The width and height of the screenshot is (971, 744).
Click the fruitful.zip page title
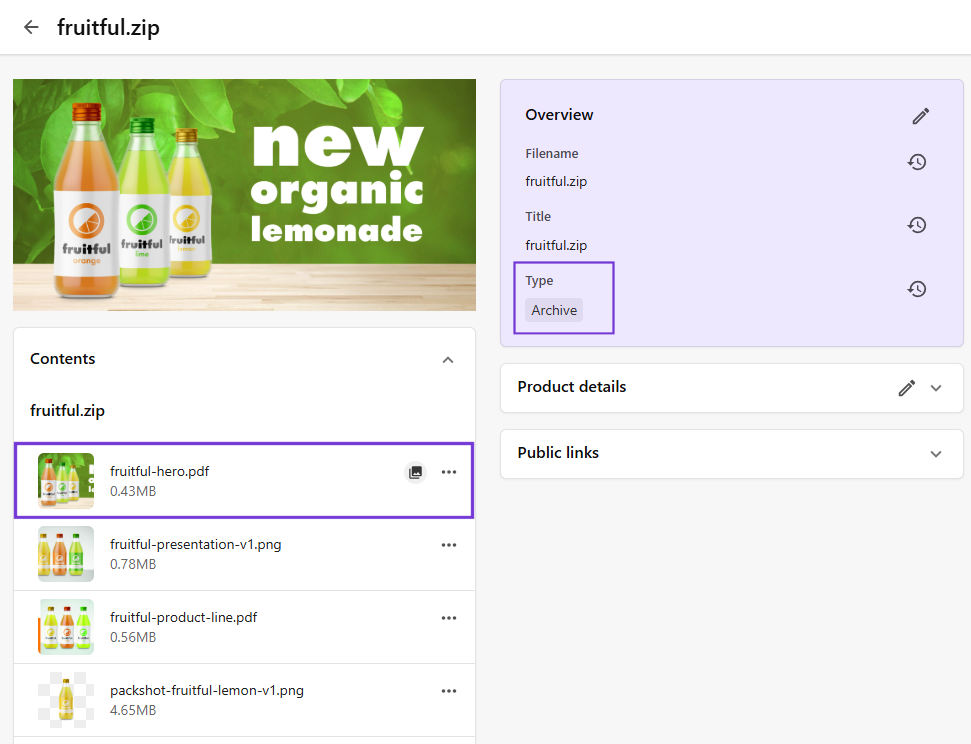[108, 28]
